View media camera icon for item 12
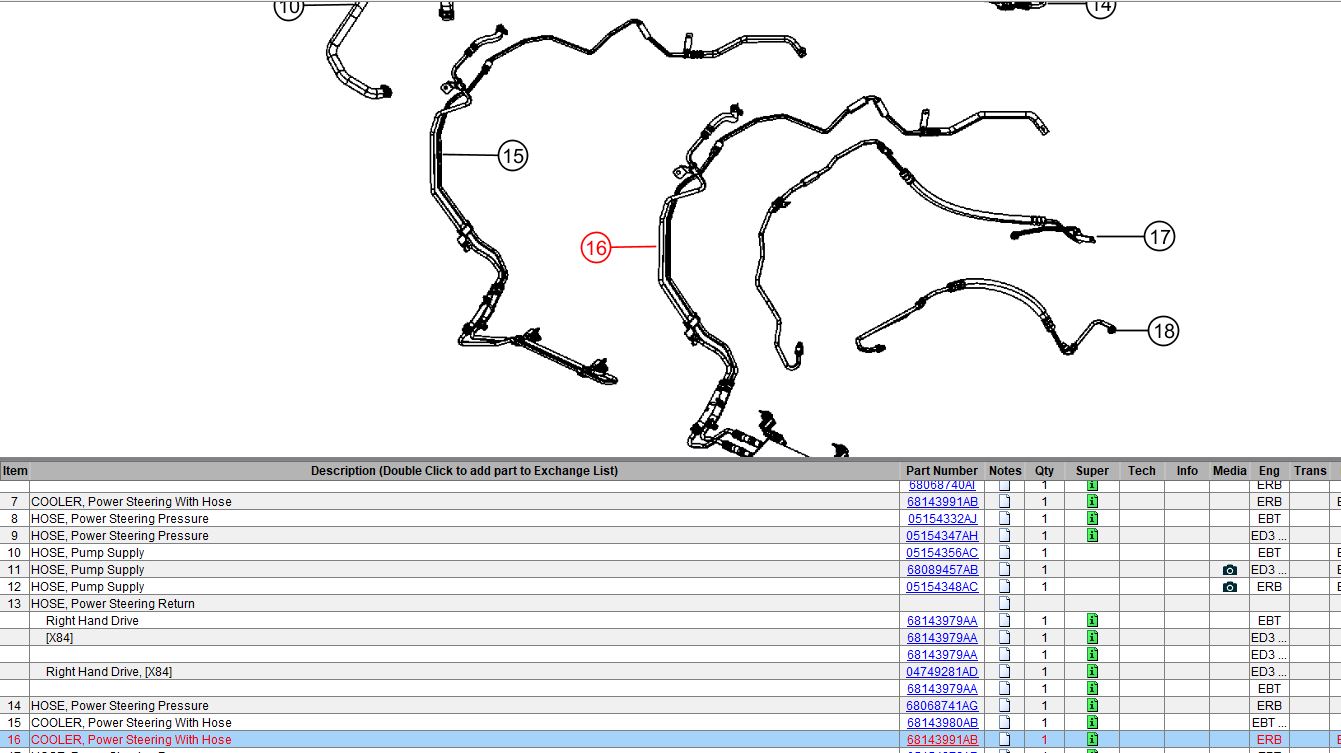Viewport: 1341px width, 753px height. tap(1230, 587)
